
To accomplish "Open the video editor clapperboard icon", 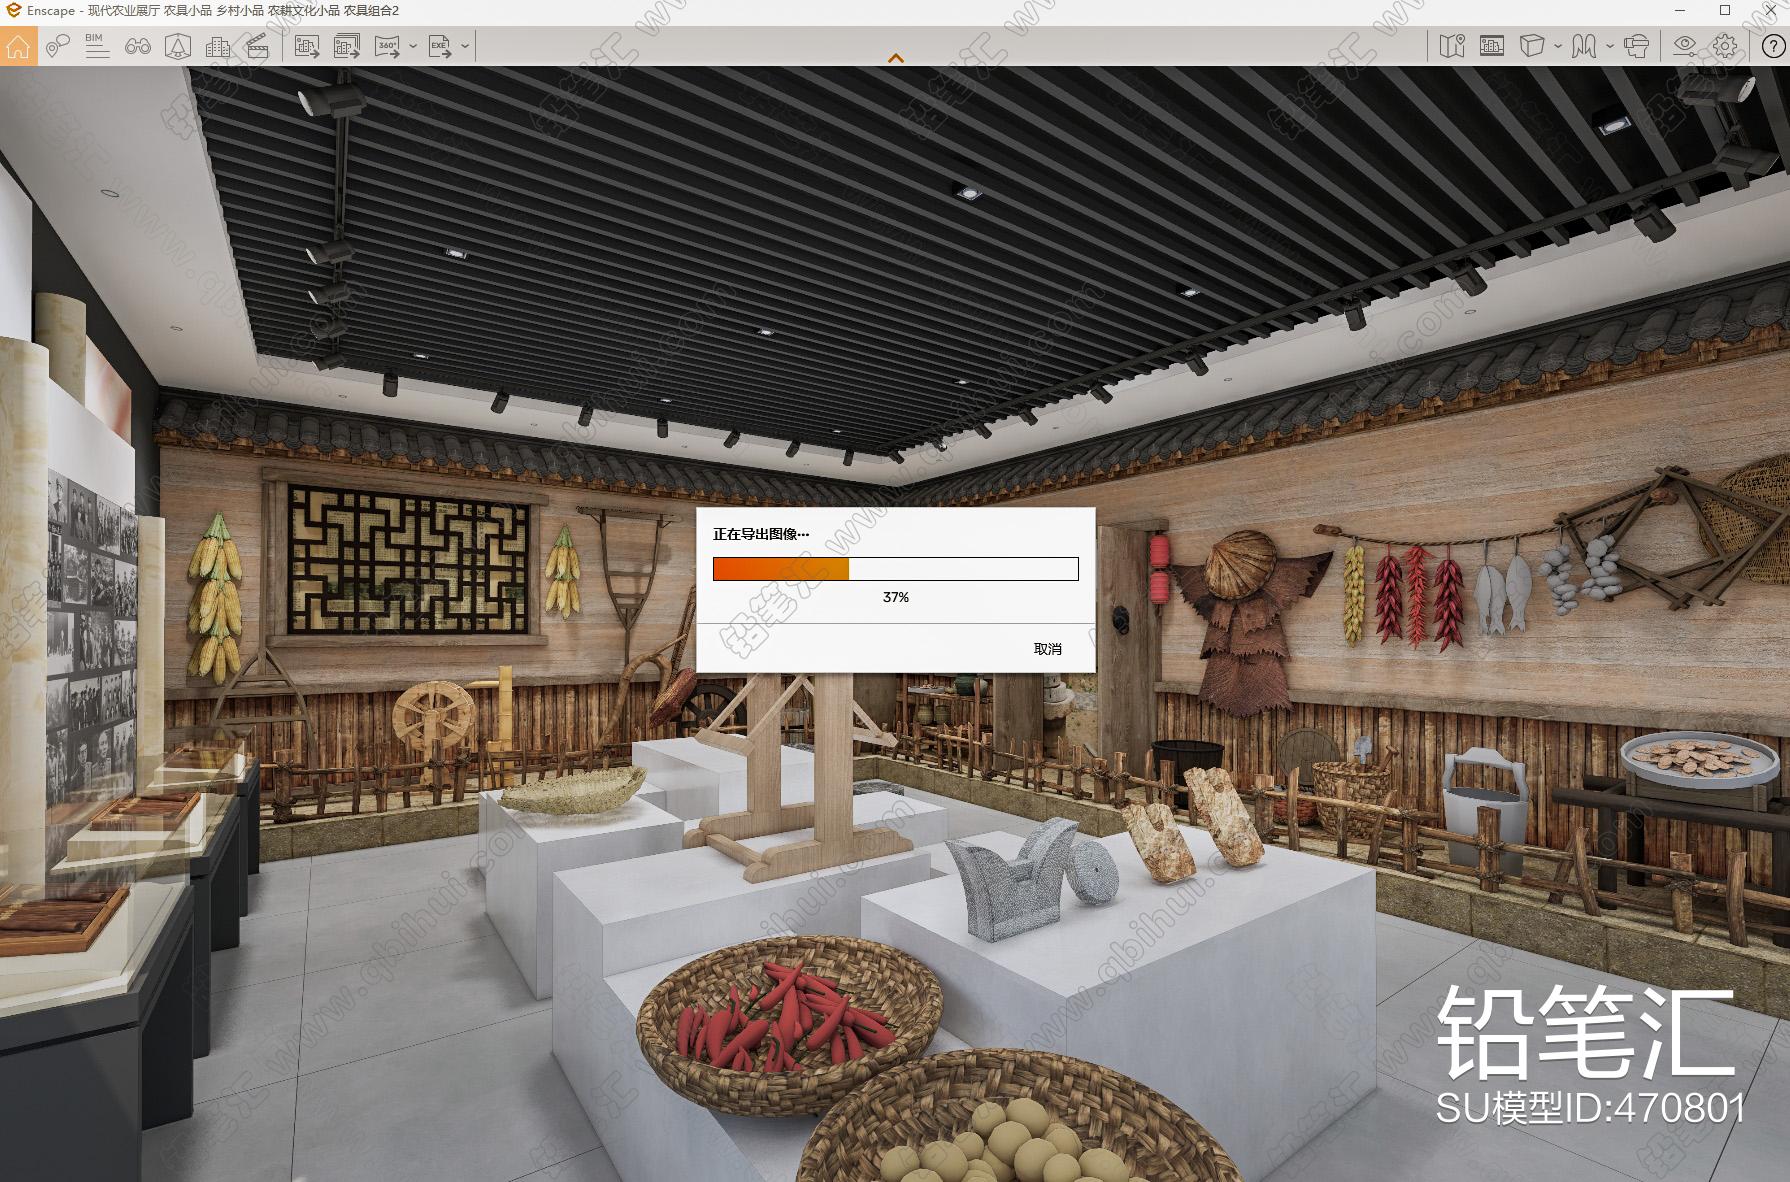I will (258, 46).
